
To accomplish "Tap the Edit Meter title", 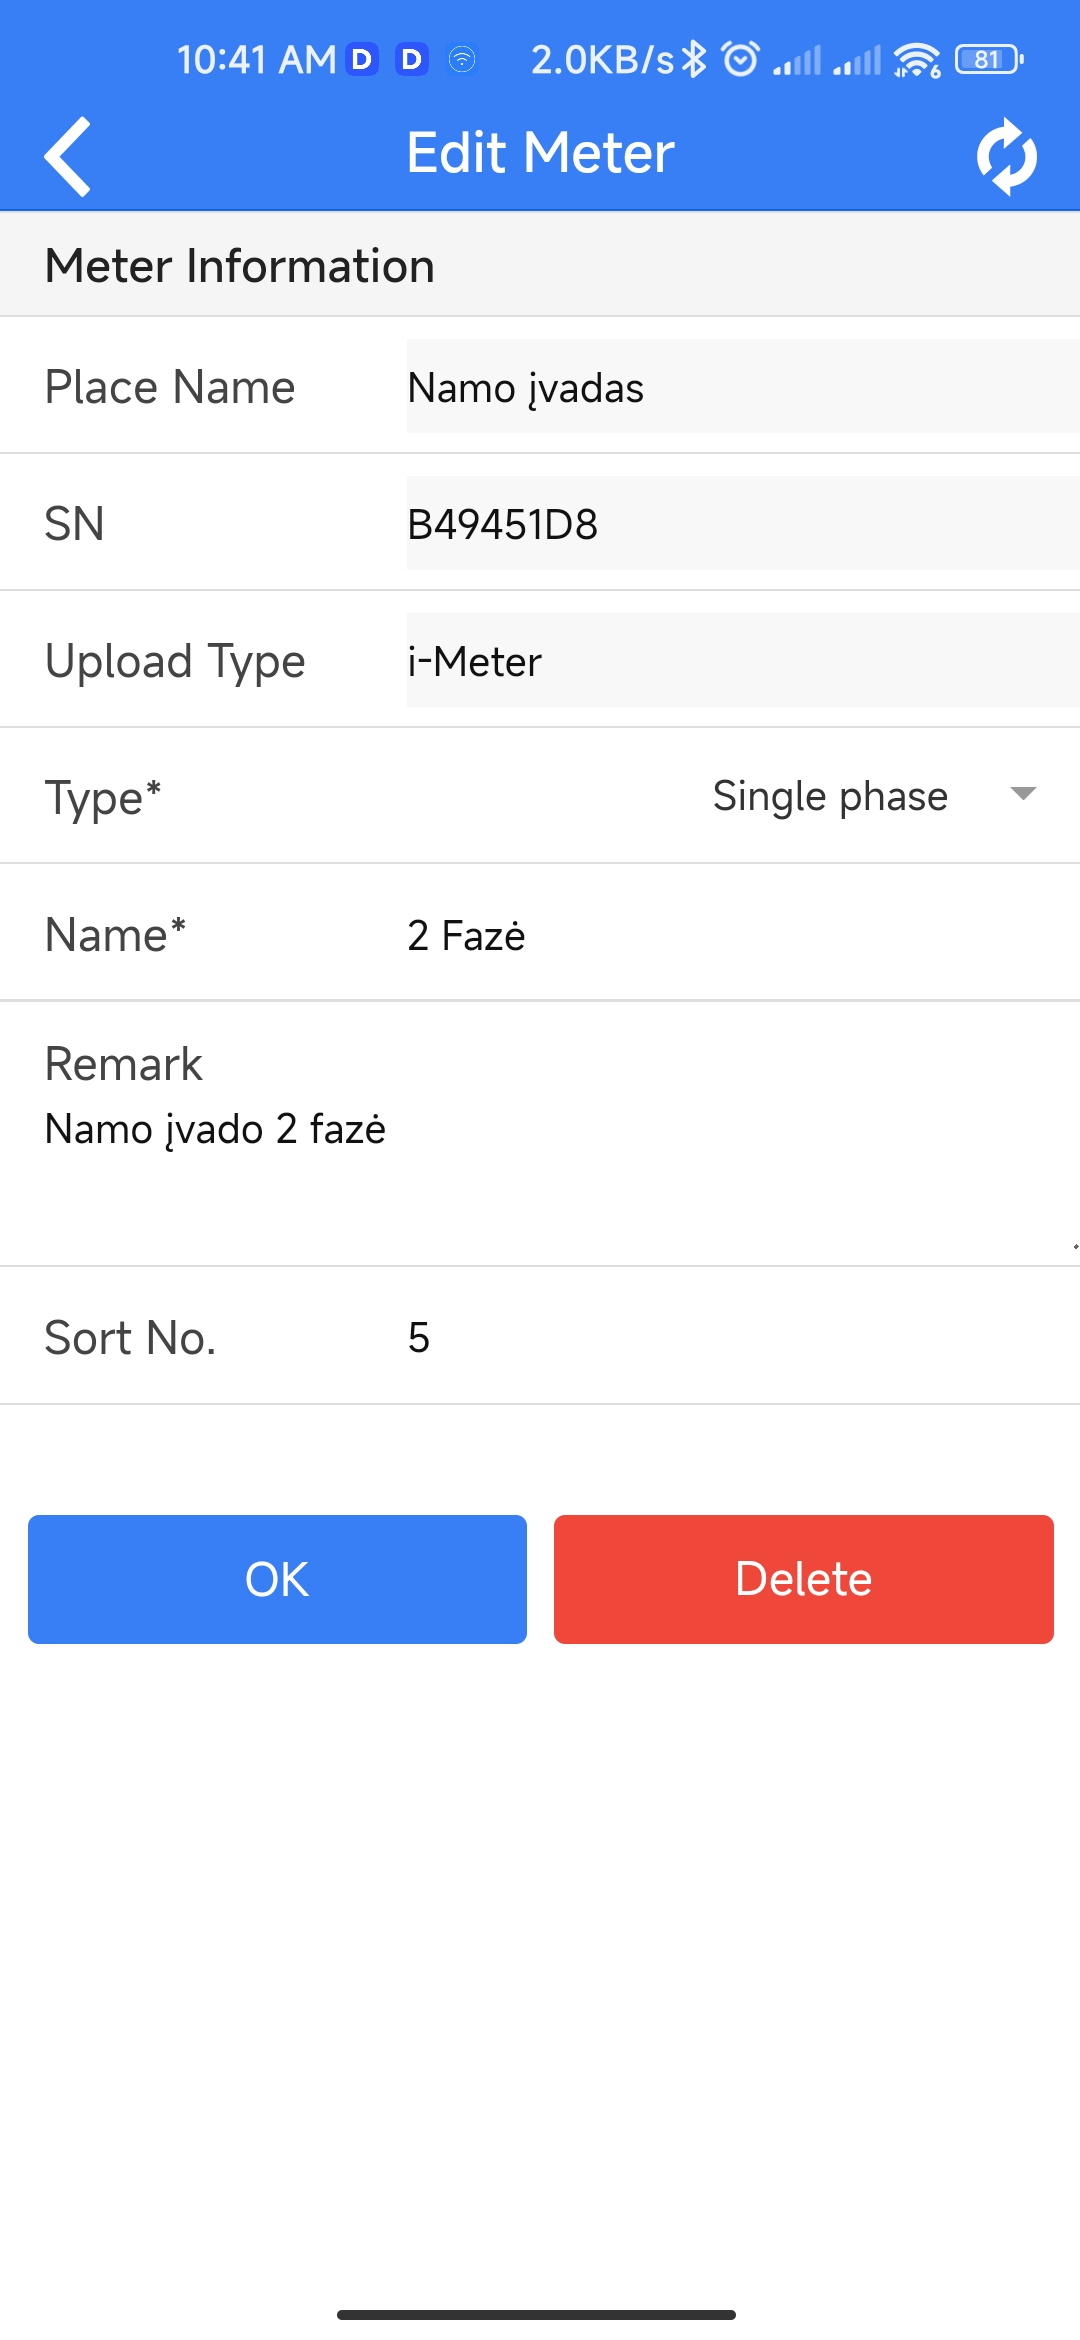I will 540,153.
